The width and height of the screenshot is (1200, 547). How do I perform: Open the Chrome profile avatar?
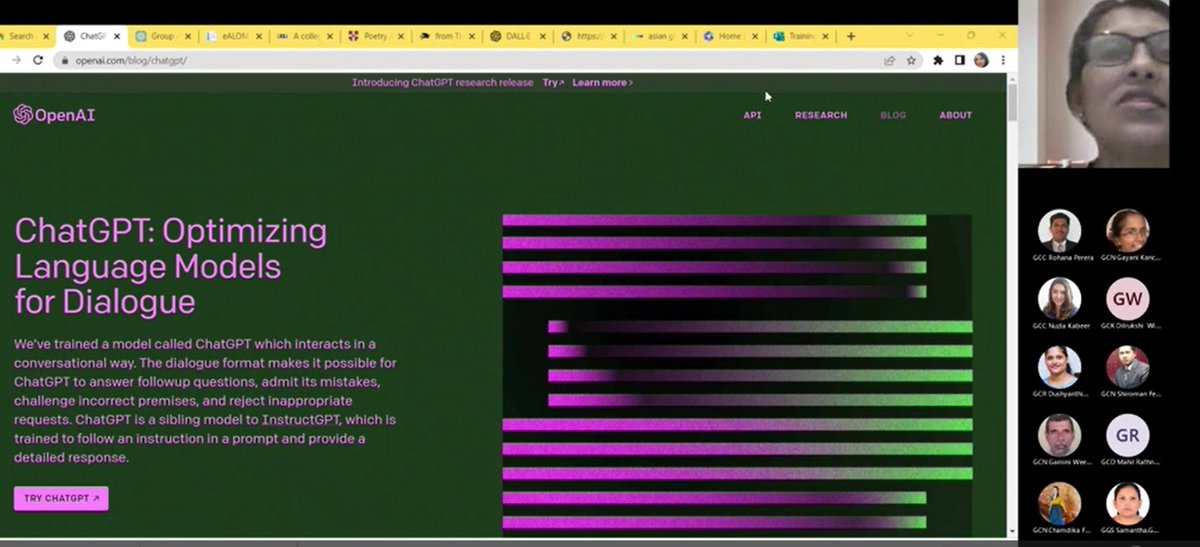(x=981, y=60)
